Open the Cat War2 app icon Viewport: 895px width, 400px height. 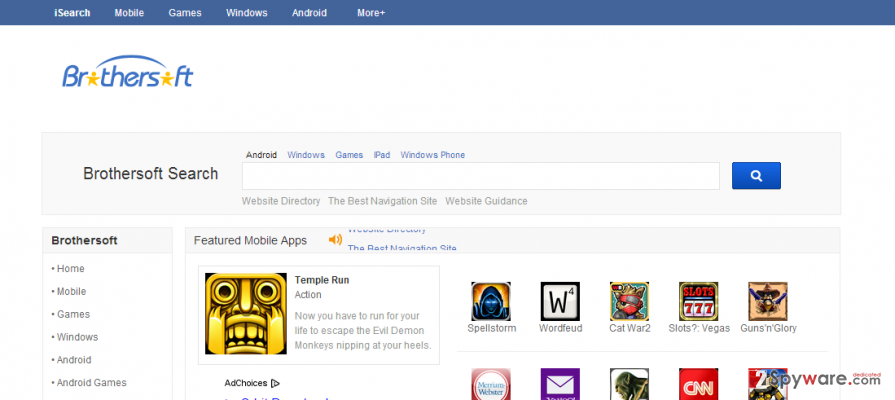[629, 301]
